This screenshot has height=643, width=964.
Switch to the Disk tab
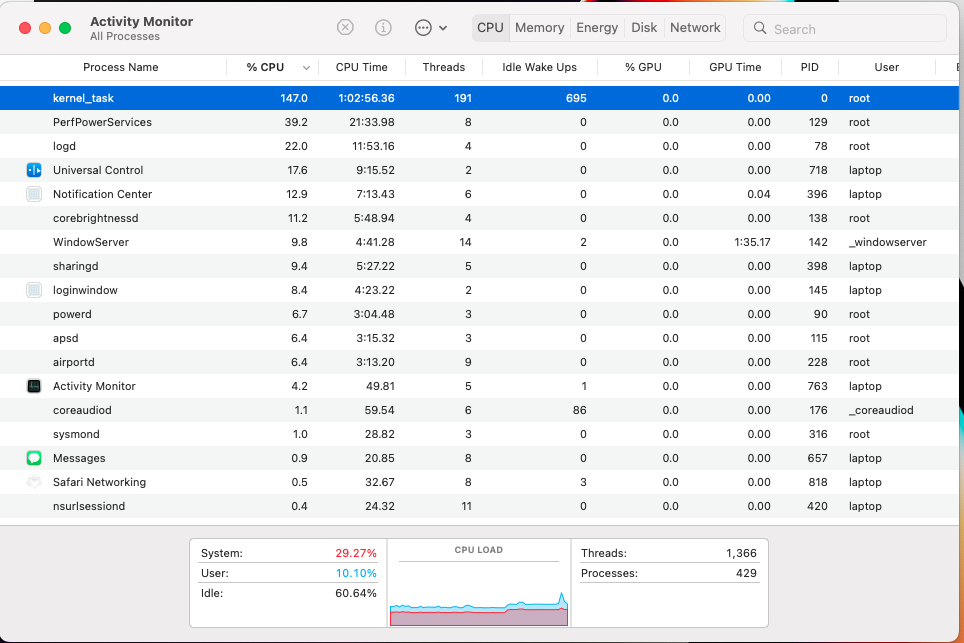(644, 28)
